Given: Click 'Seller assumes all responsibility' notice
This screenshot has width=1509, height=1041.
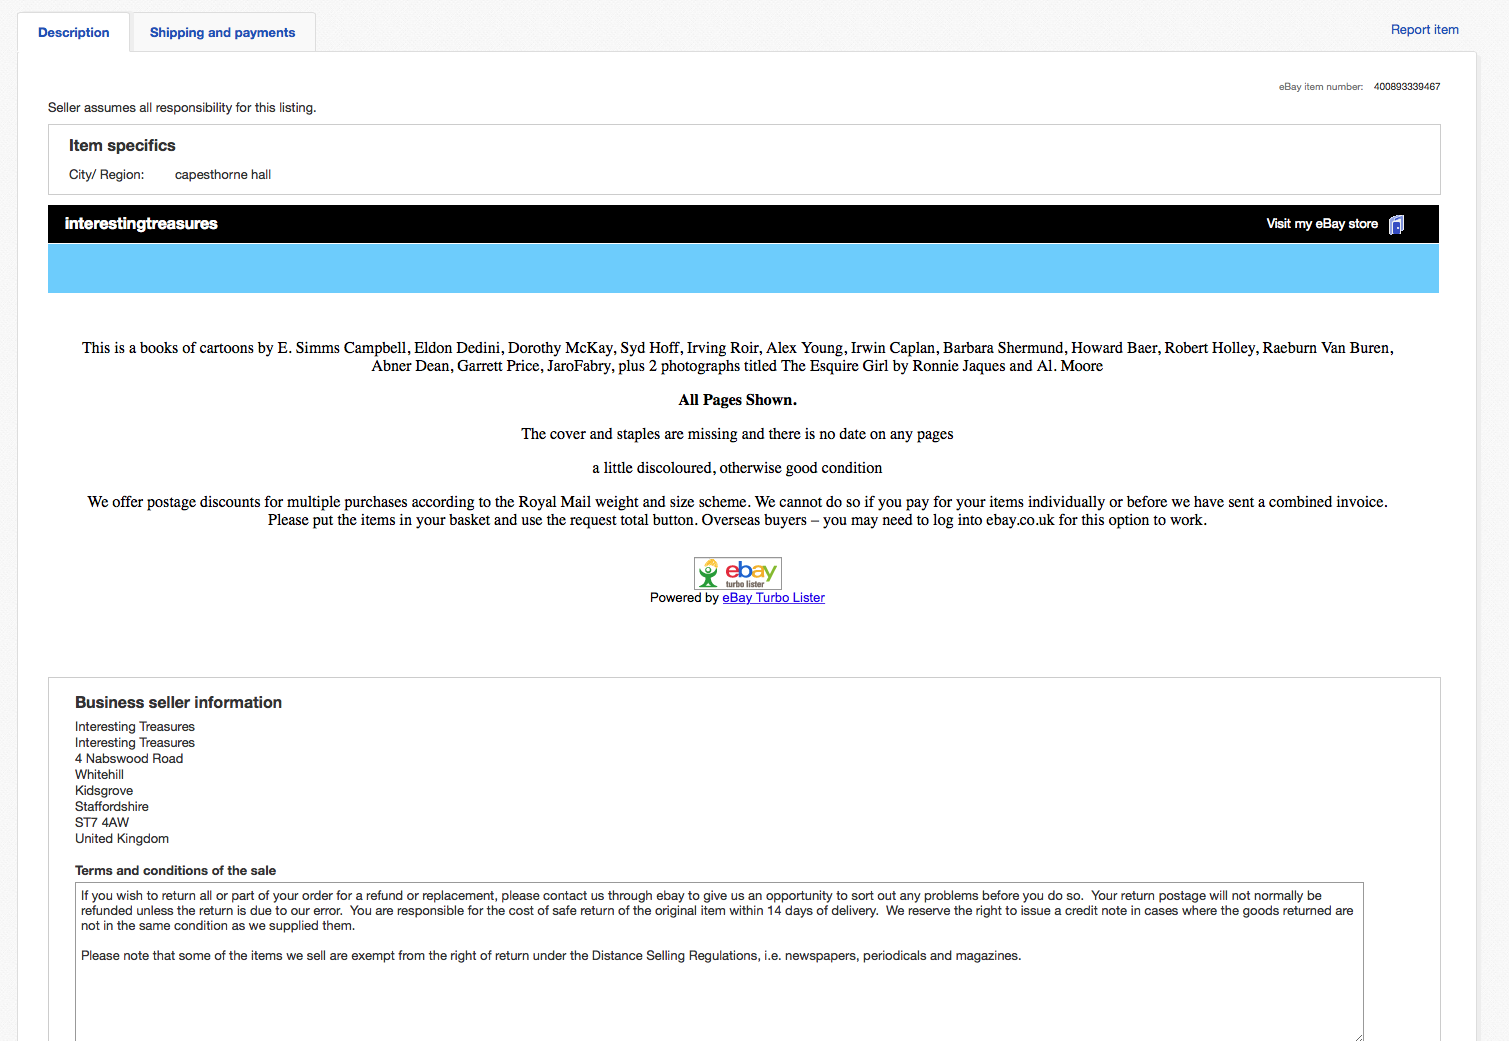Looking at the screenshot, I should 182,108.
